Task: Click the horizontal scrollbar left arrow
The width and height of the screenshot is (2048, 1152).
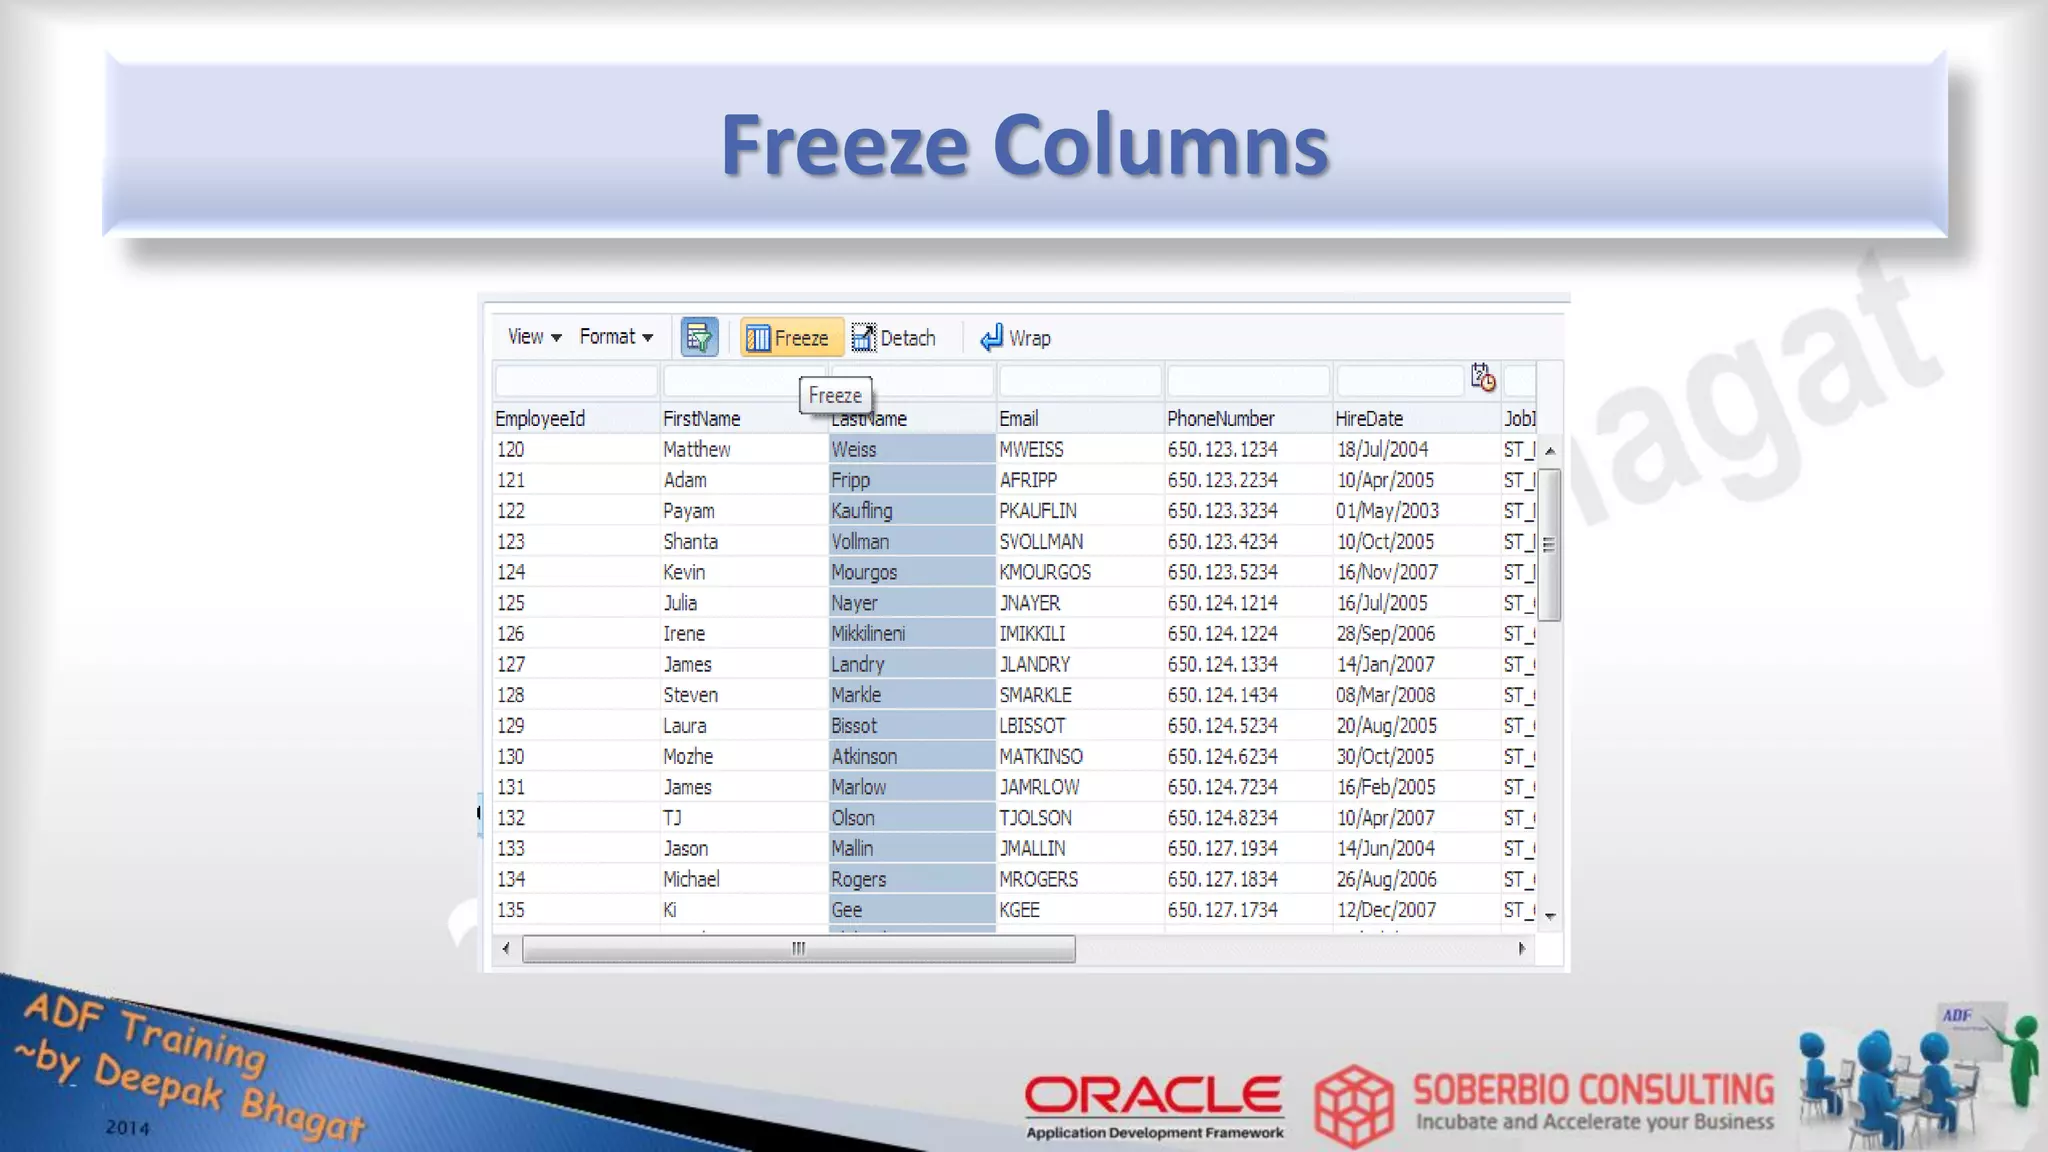Action: tap(506, 948)
